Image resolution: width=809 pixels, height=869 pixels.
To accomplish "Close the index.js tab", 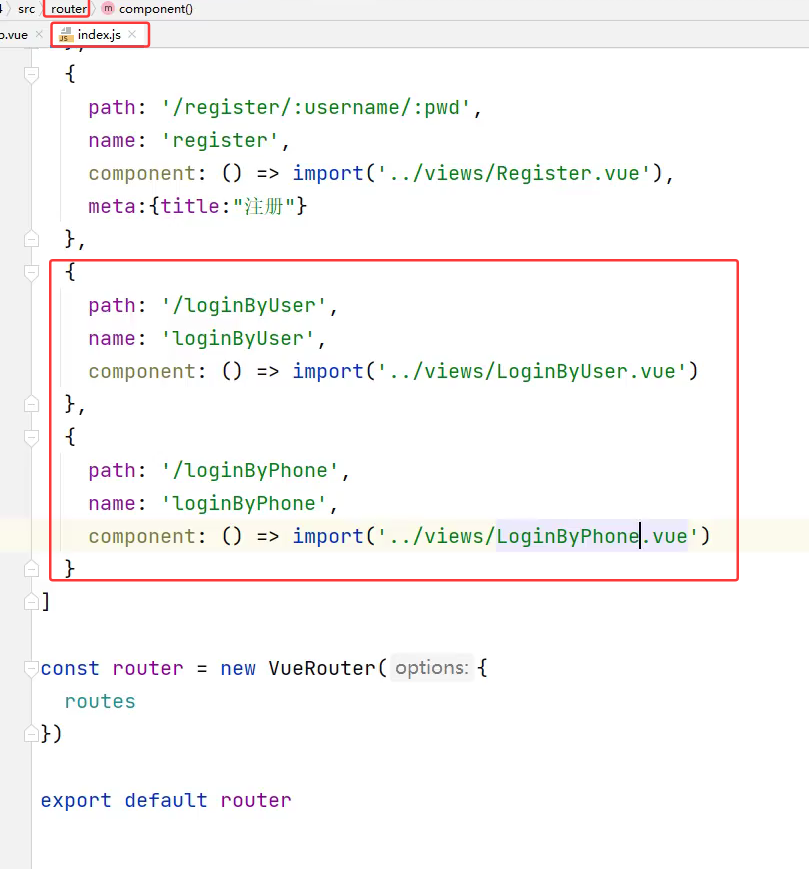I will coord(132,34).
